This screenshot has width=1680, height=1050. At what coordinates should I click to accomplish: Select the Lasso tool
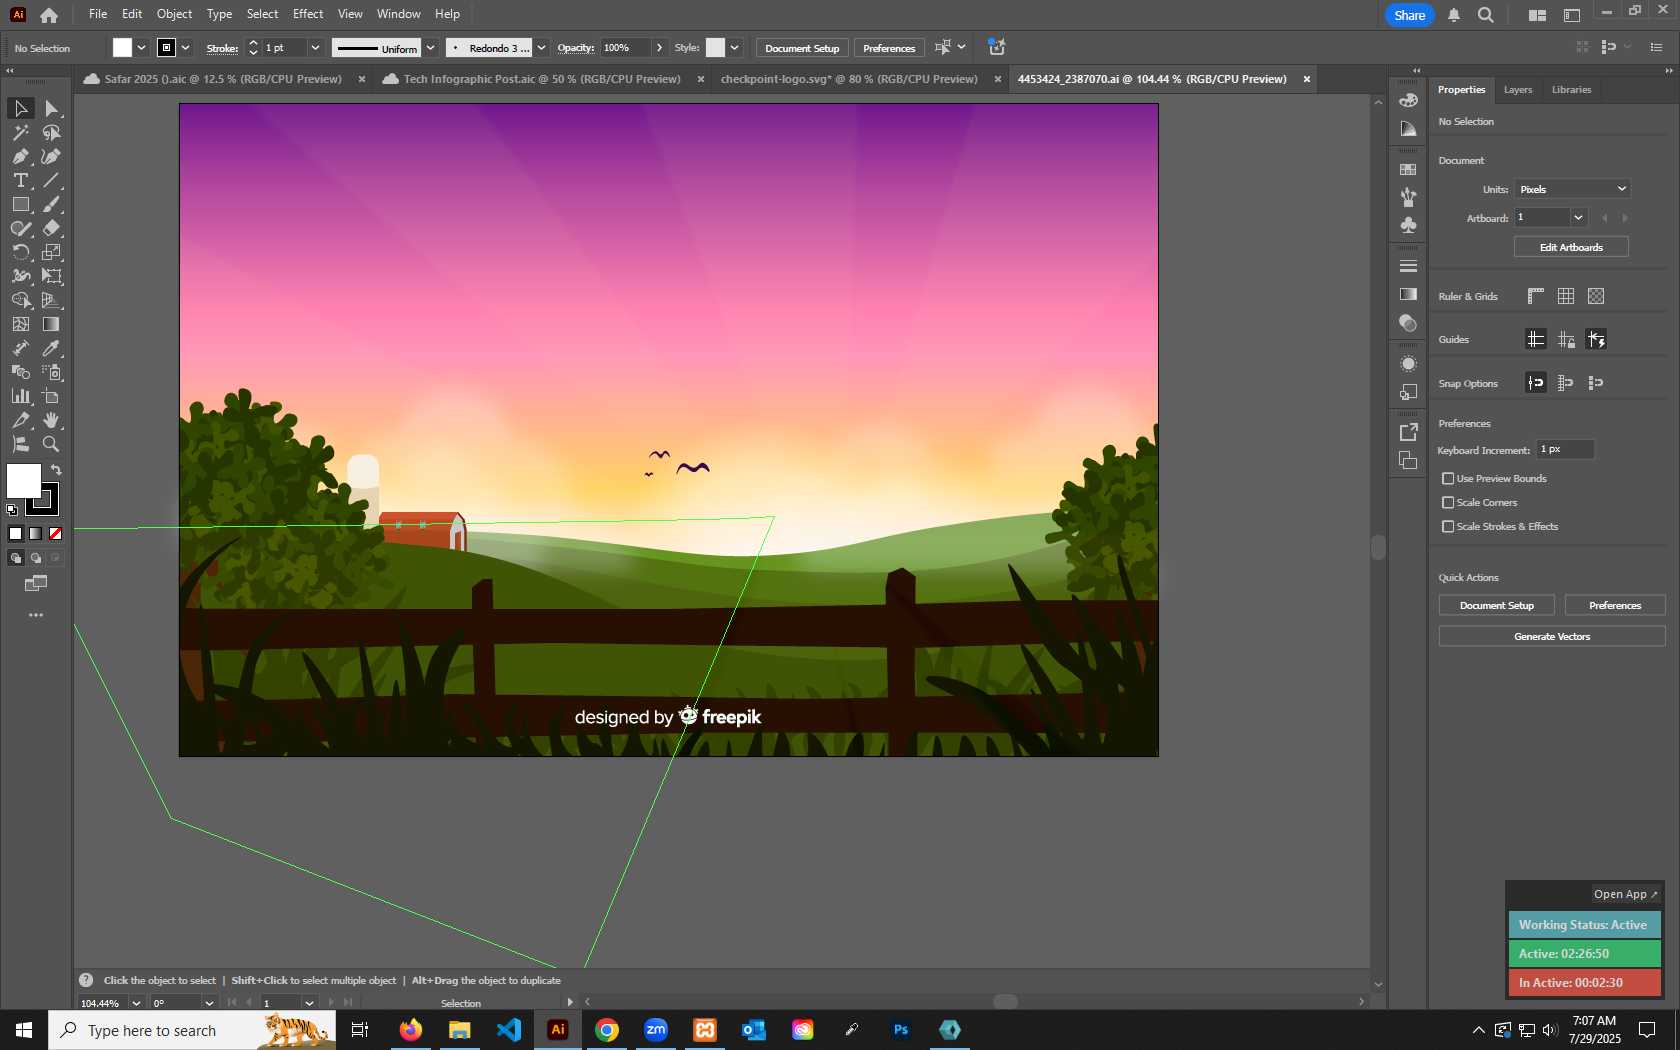(51, 132)
